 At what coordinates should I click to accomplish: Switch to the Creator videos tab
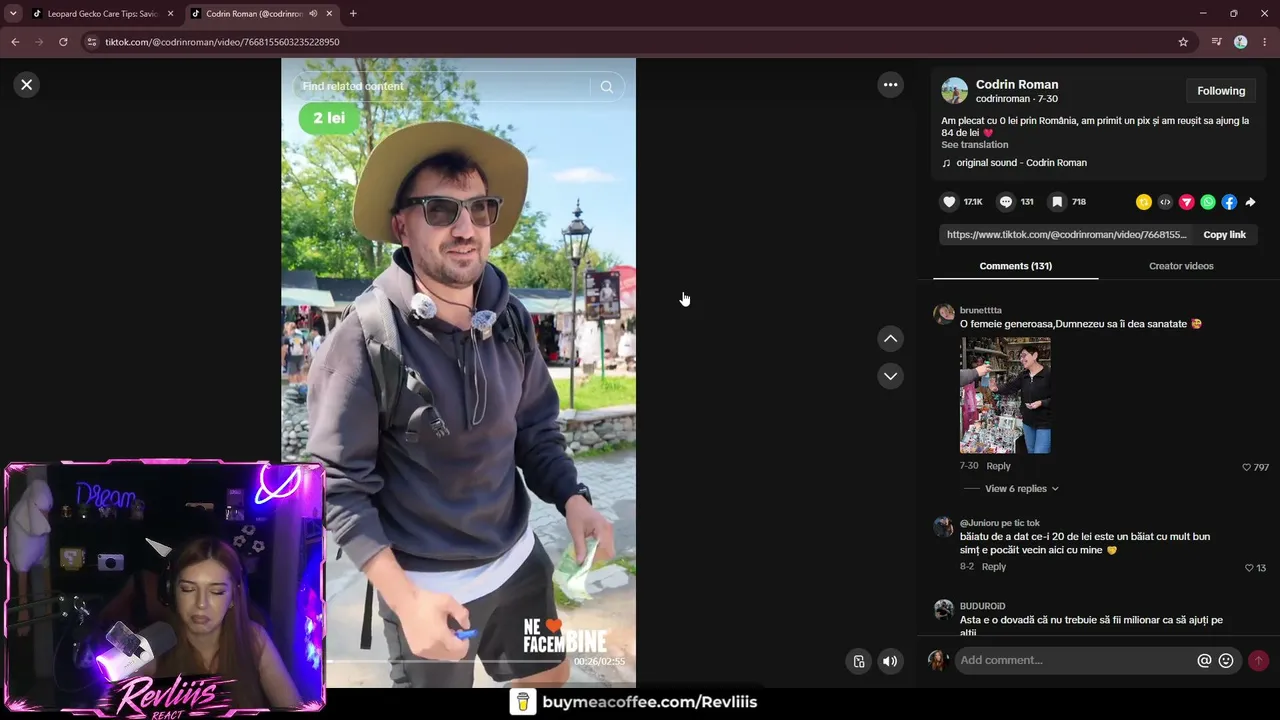1181,266
